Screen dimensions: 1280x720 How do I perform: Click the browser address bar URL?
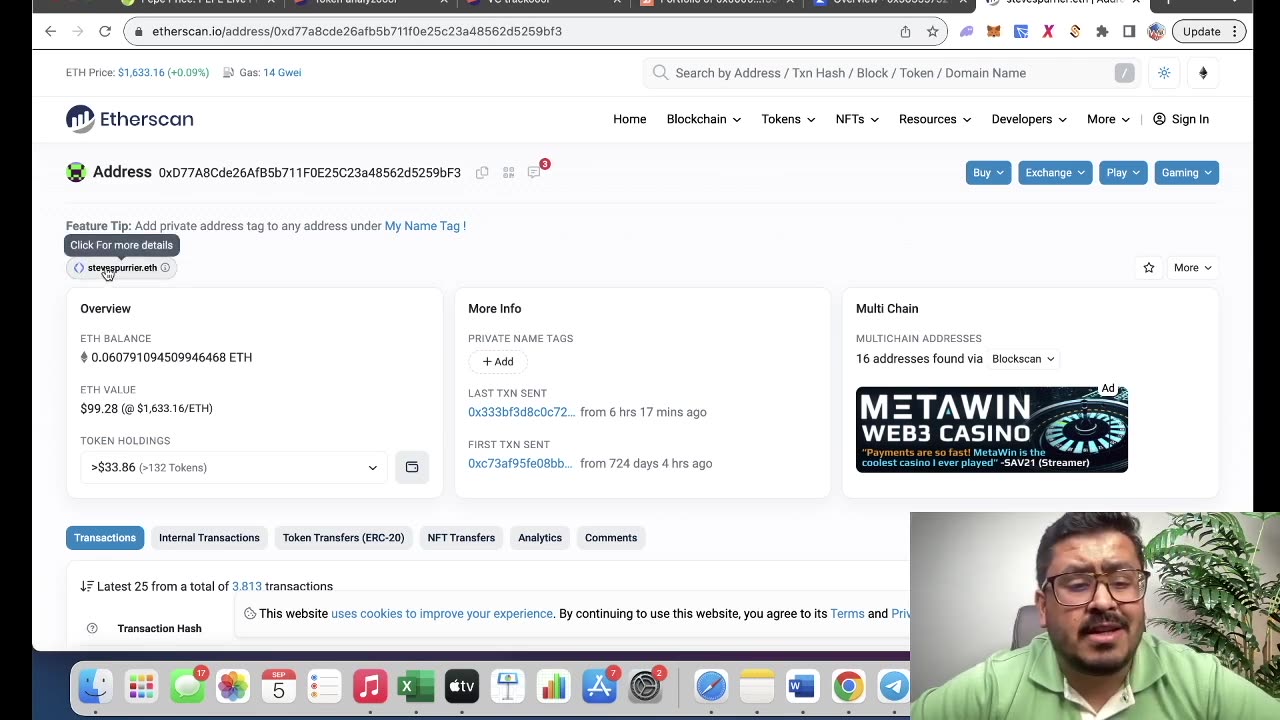click(x=357, y=31)
